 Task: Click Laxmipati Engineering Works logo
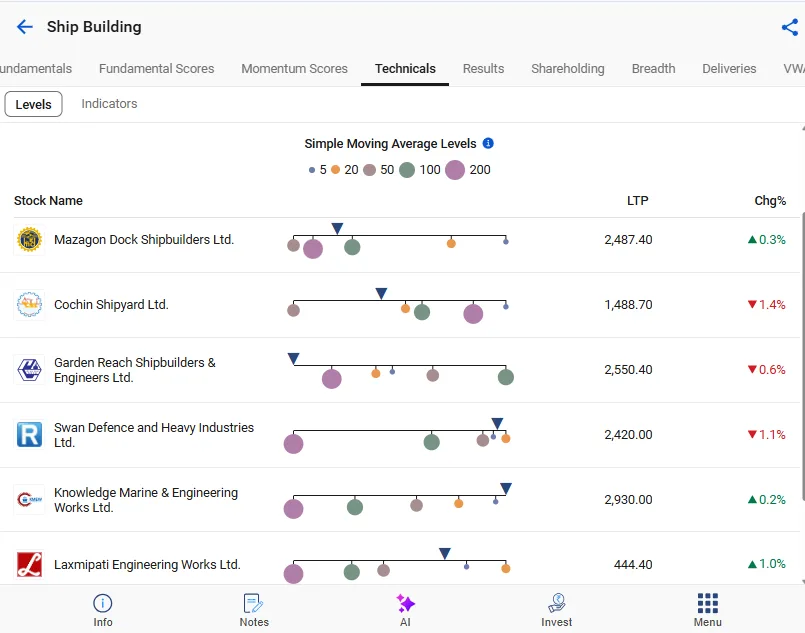(x=29, y=565)
